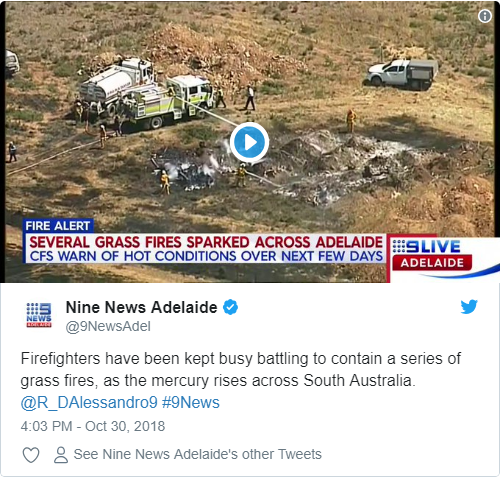The image size is (501, 478).
Task: Click the tweet text about firefighters
Action: pos(241,370)
